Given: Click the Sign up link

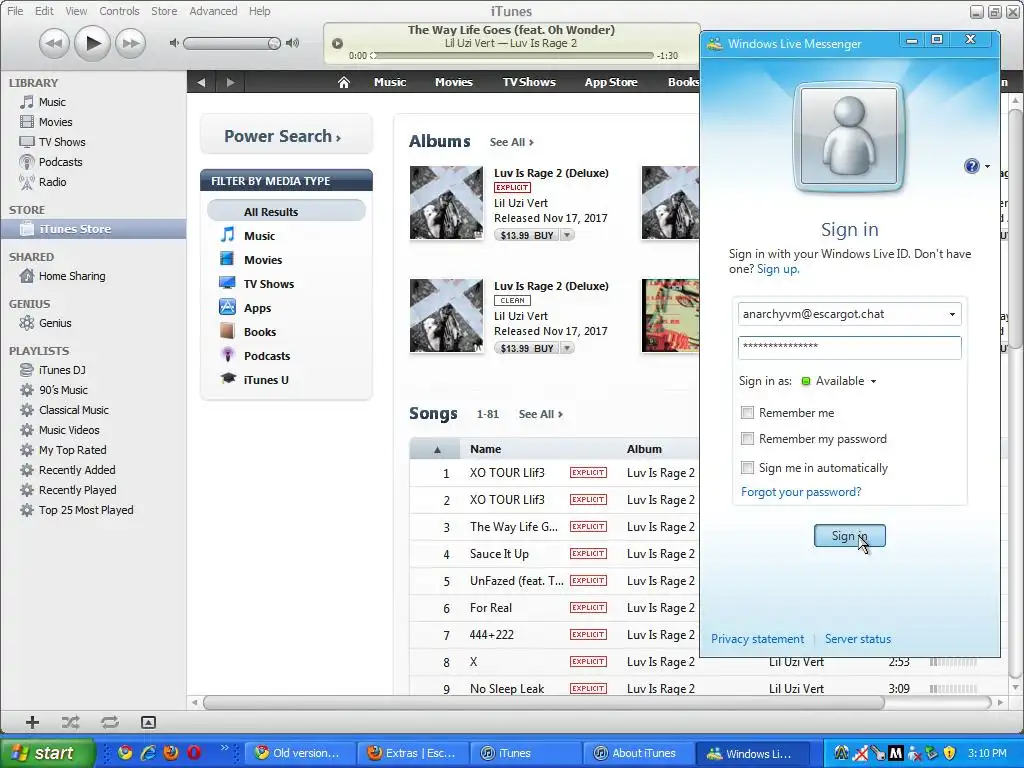Looking at the screenshot, I should (777, 269).
